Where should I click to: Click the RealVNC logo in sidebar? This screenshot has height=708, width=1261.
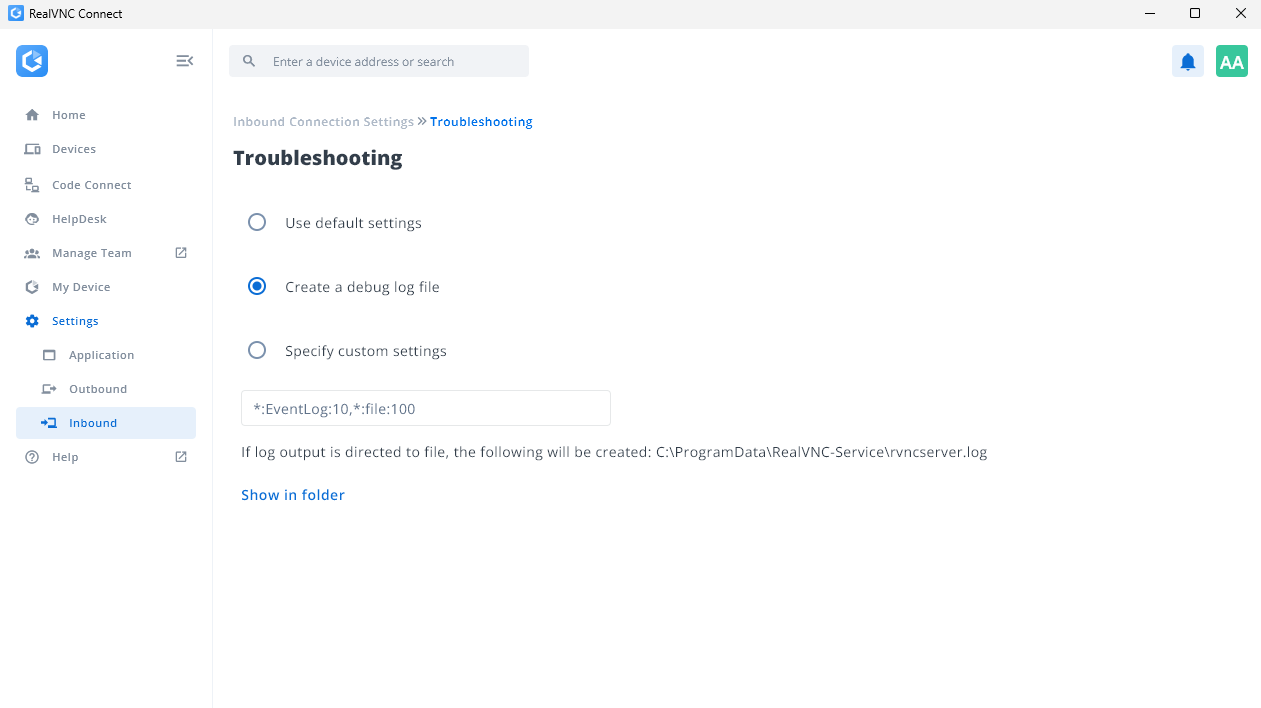pos(32,61)
